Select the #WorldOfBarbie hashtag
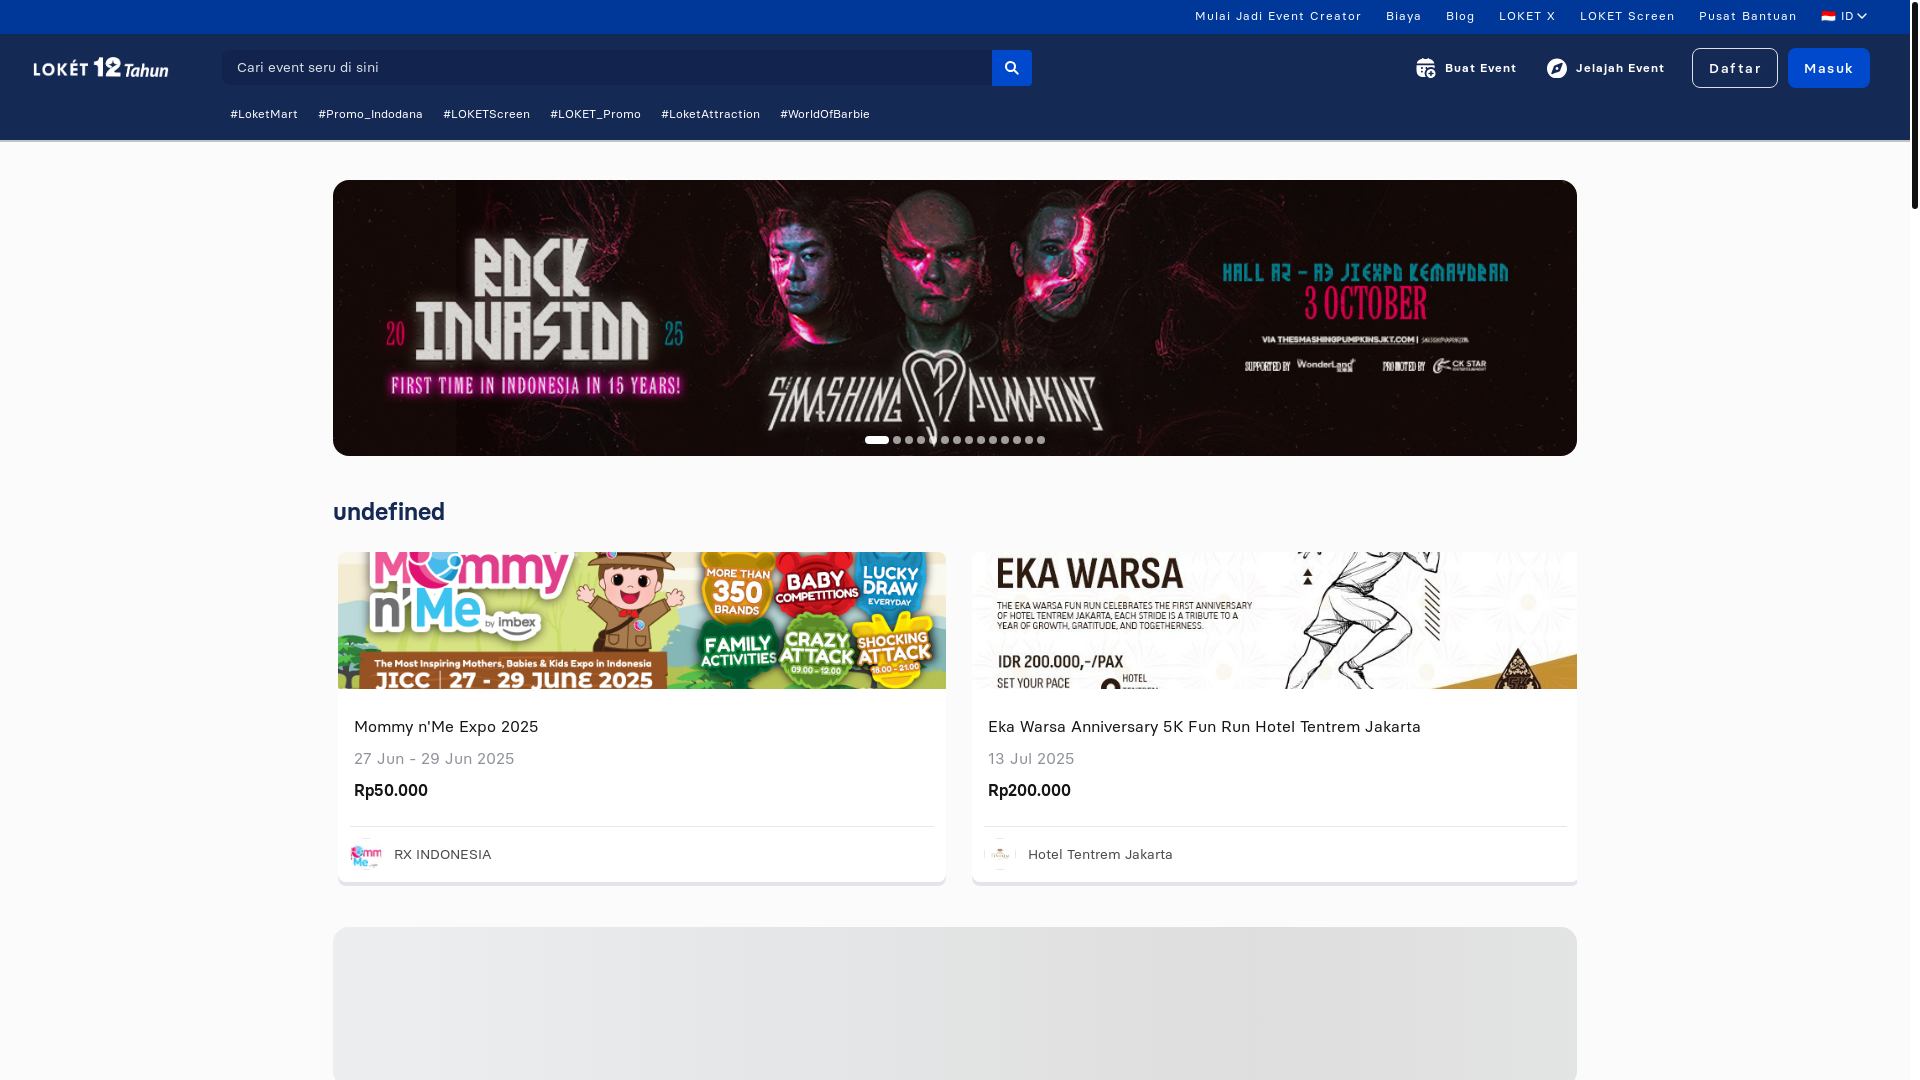 (825, 114)
